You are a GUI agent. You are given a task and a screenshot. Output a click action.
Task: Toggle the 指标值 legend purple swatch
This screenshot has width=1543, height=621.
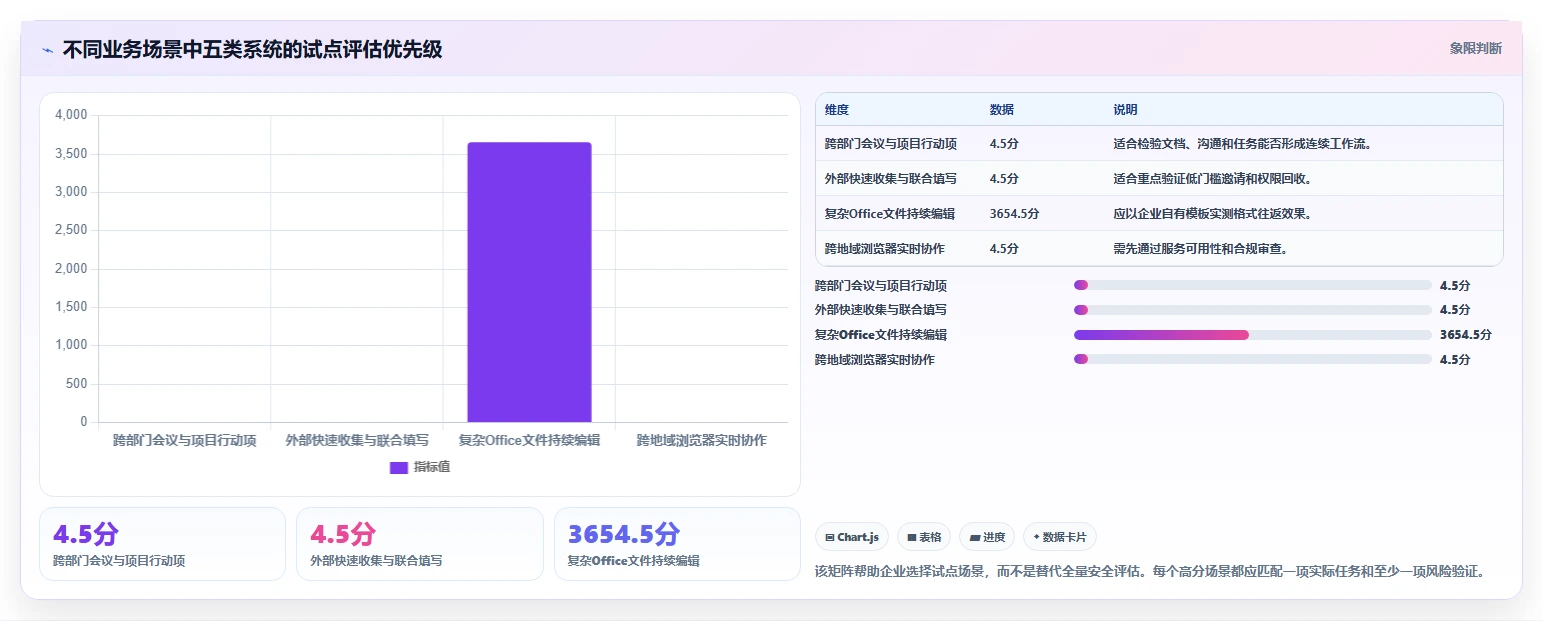click(399, 467)
